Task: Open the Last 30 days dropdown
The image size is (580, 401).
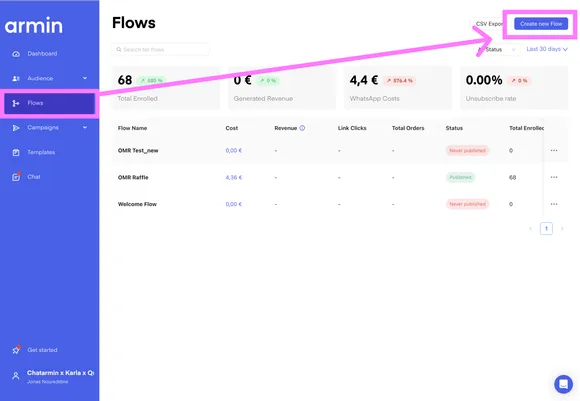Action: tap(547, 49)
